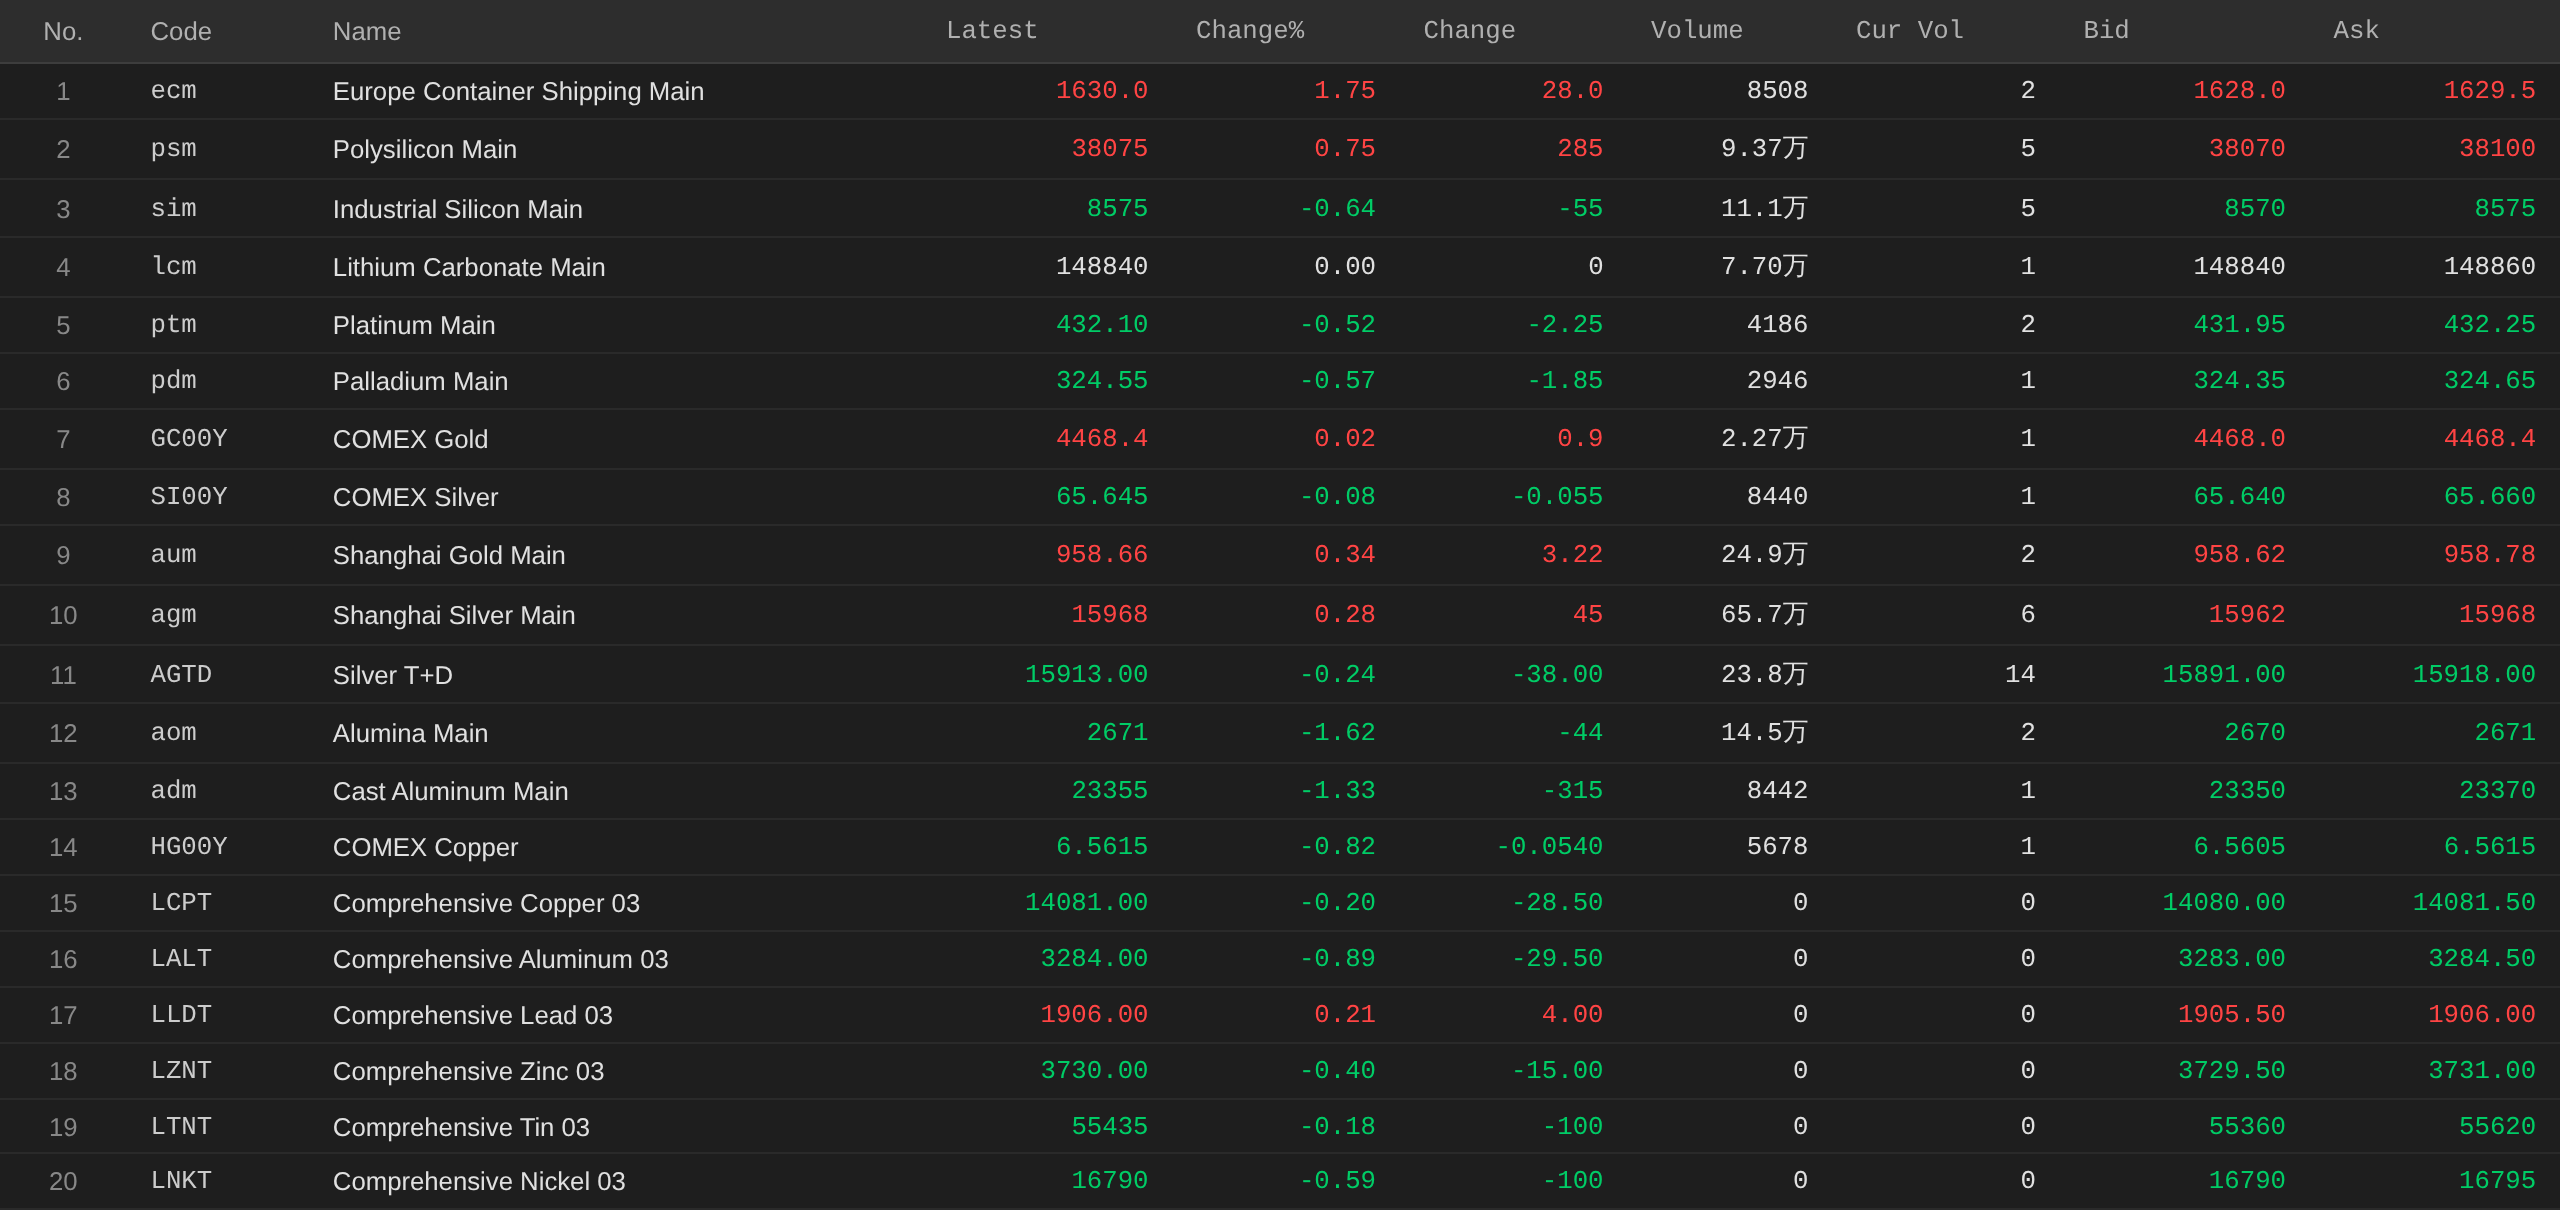Viewport: 2560px width, 1226px height.
Task: Click bid price 38070
Action: tap(2247, 149)
